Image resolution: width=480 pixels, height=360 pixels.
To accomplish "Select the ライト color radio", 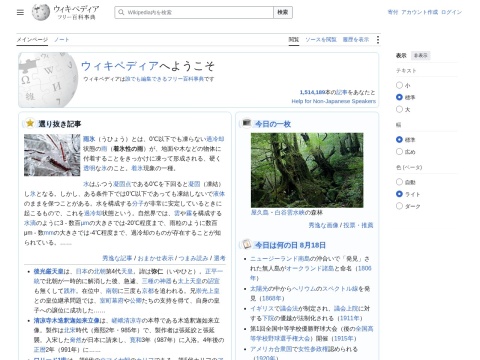I will (399, 194).
